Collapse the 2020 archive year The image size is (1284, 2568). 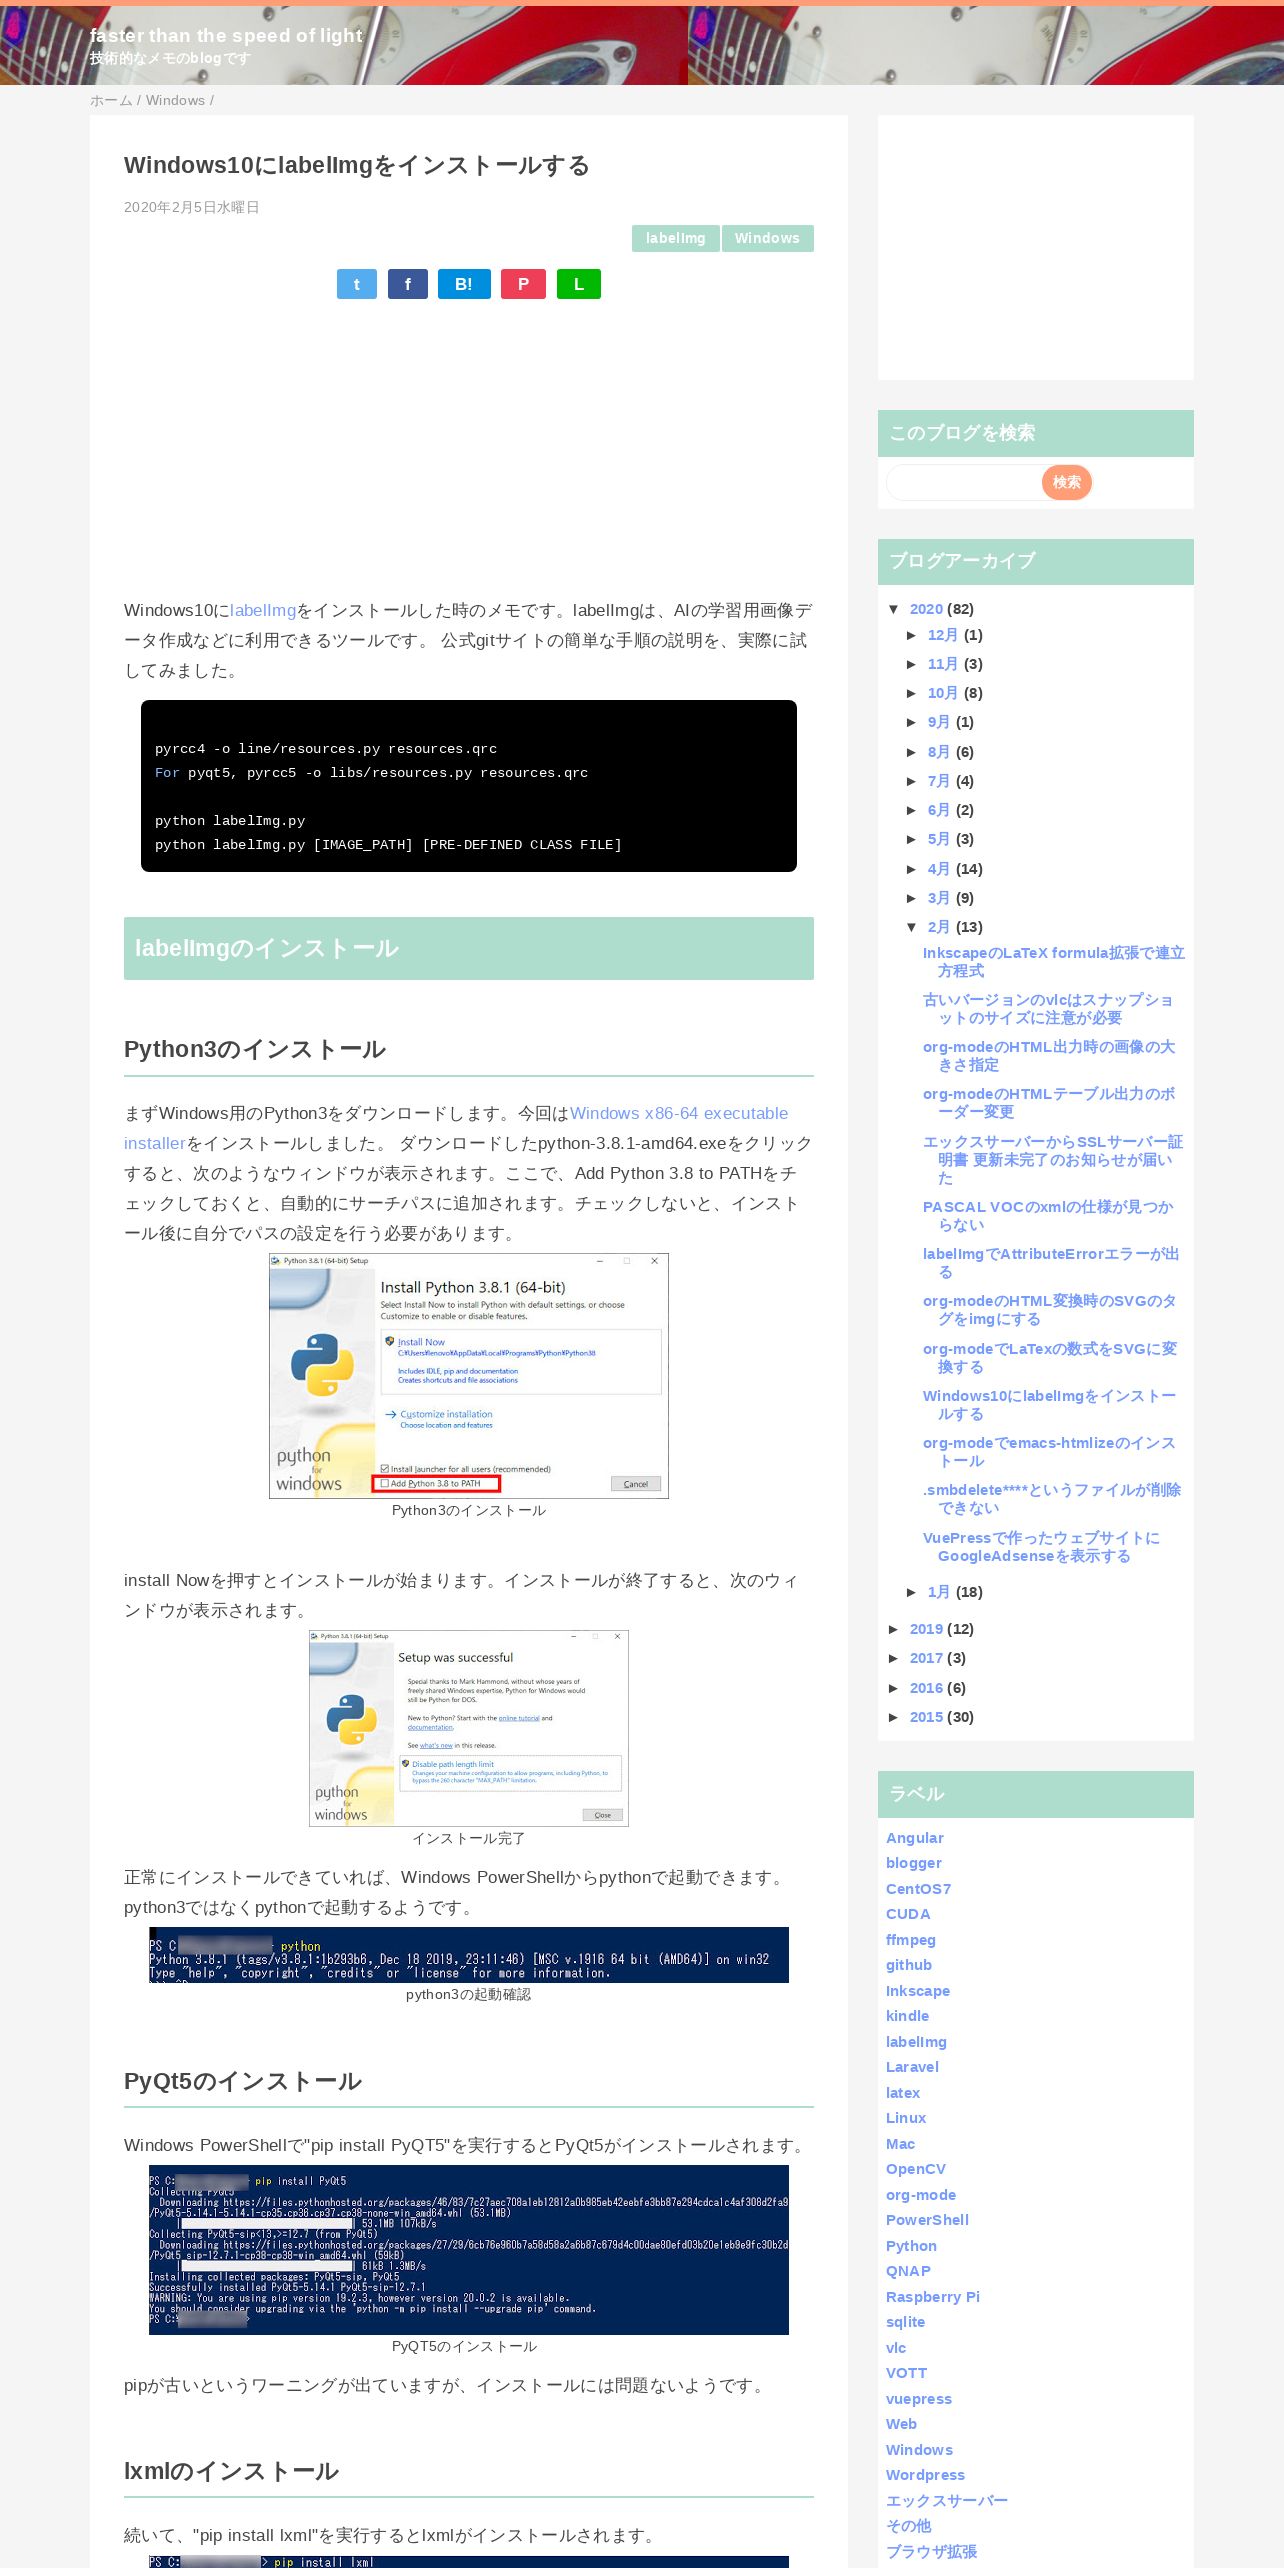894,609
